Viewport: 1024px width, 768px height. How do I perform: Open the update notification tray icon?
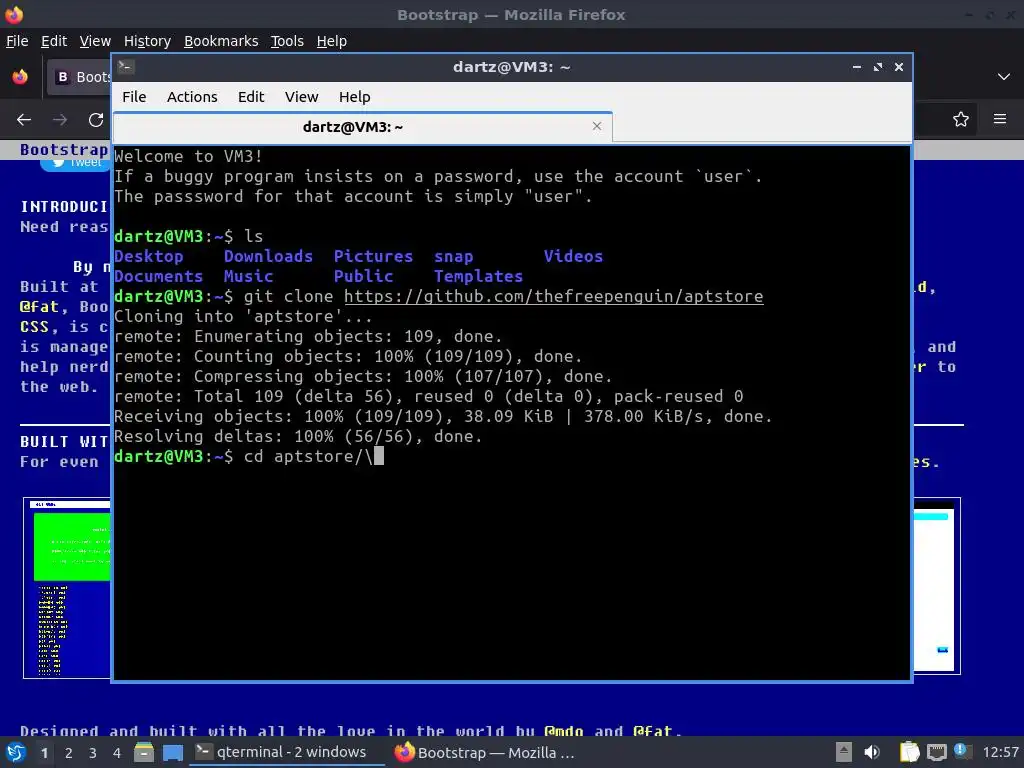[962, 751]
